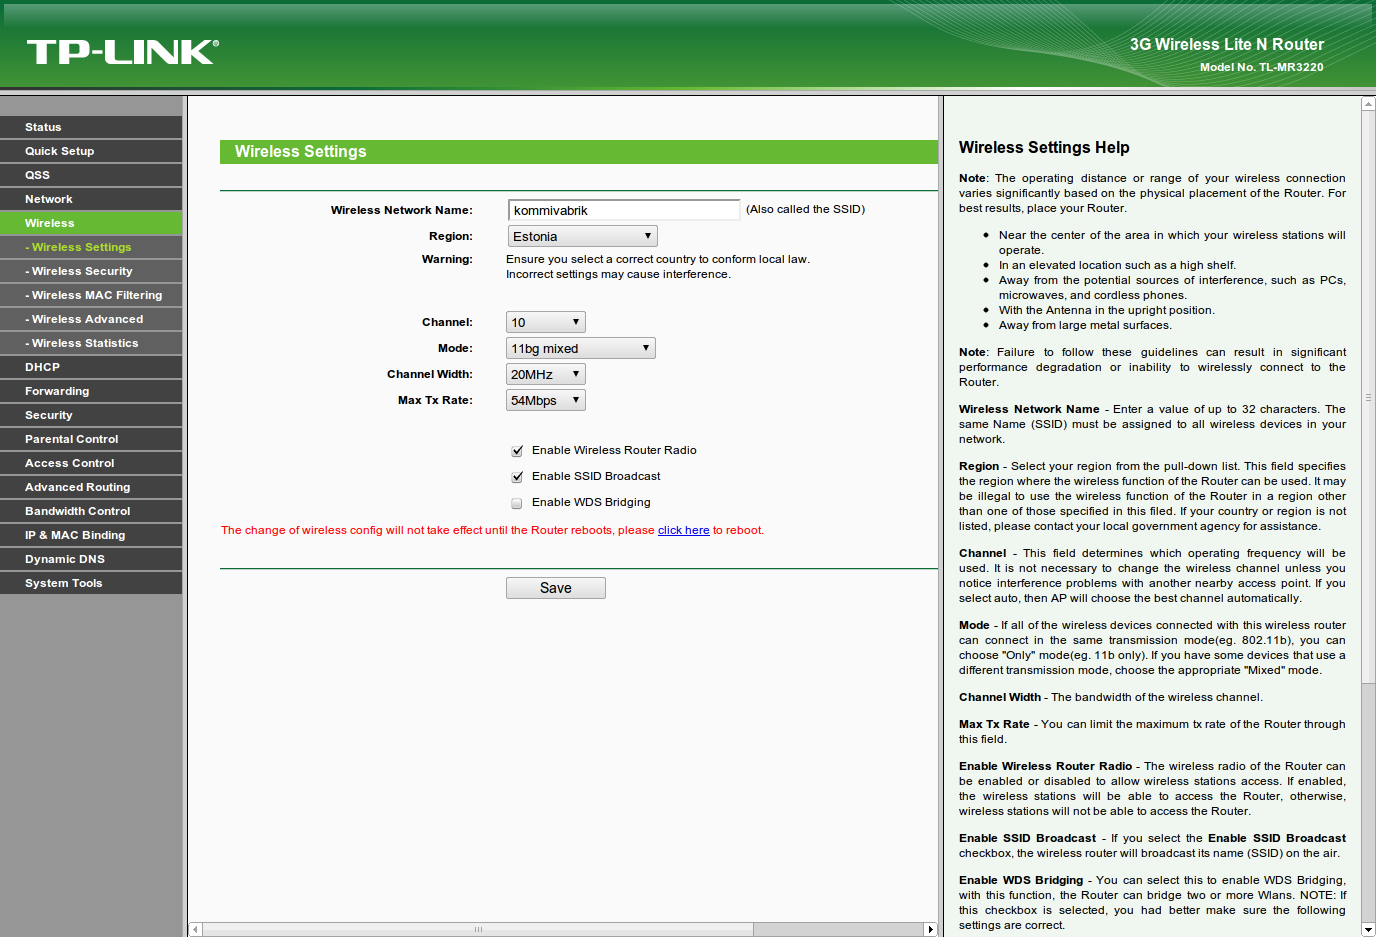Open Wireless Settings submenu
Screen dimensions: 1376x937
click(x=91, y=247)
